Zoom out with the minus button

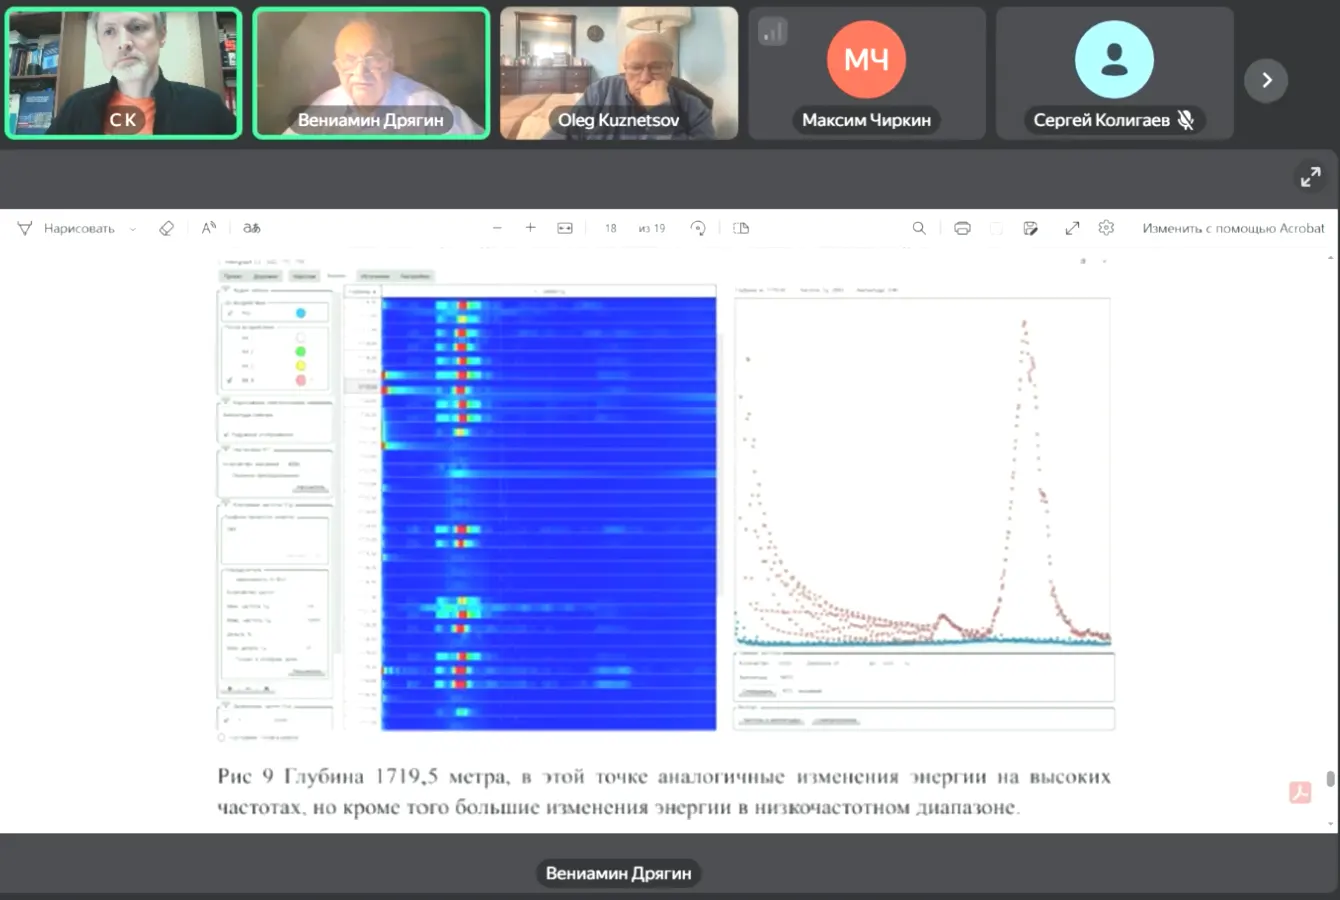click(497, 228)
